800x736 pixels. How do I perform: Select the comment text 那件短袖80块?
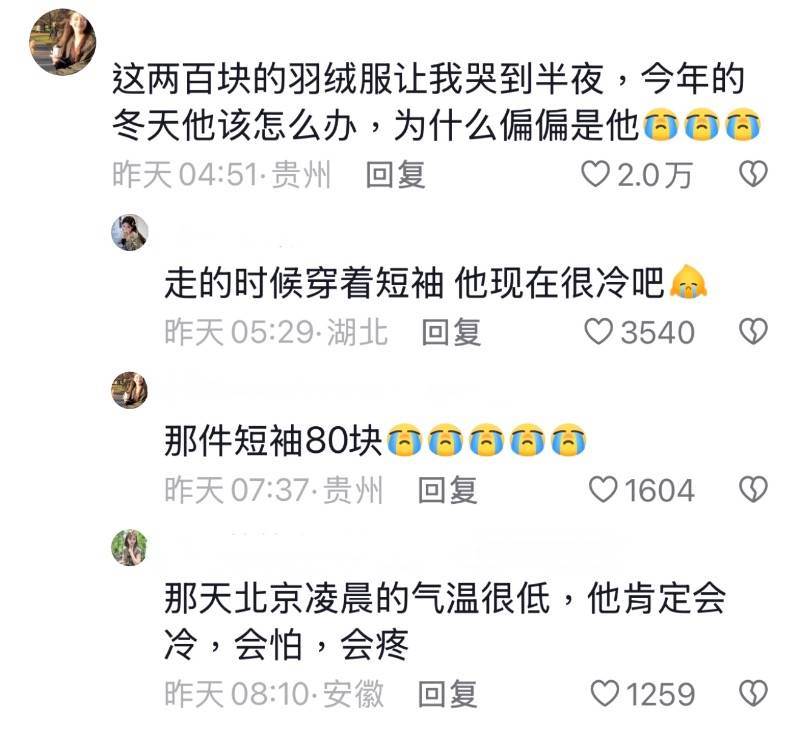pos(273,440)
